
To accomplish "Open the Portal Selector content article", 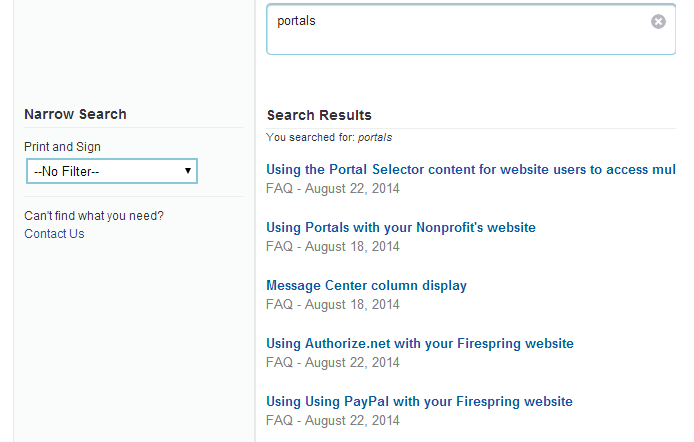I will coord(470,170).
